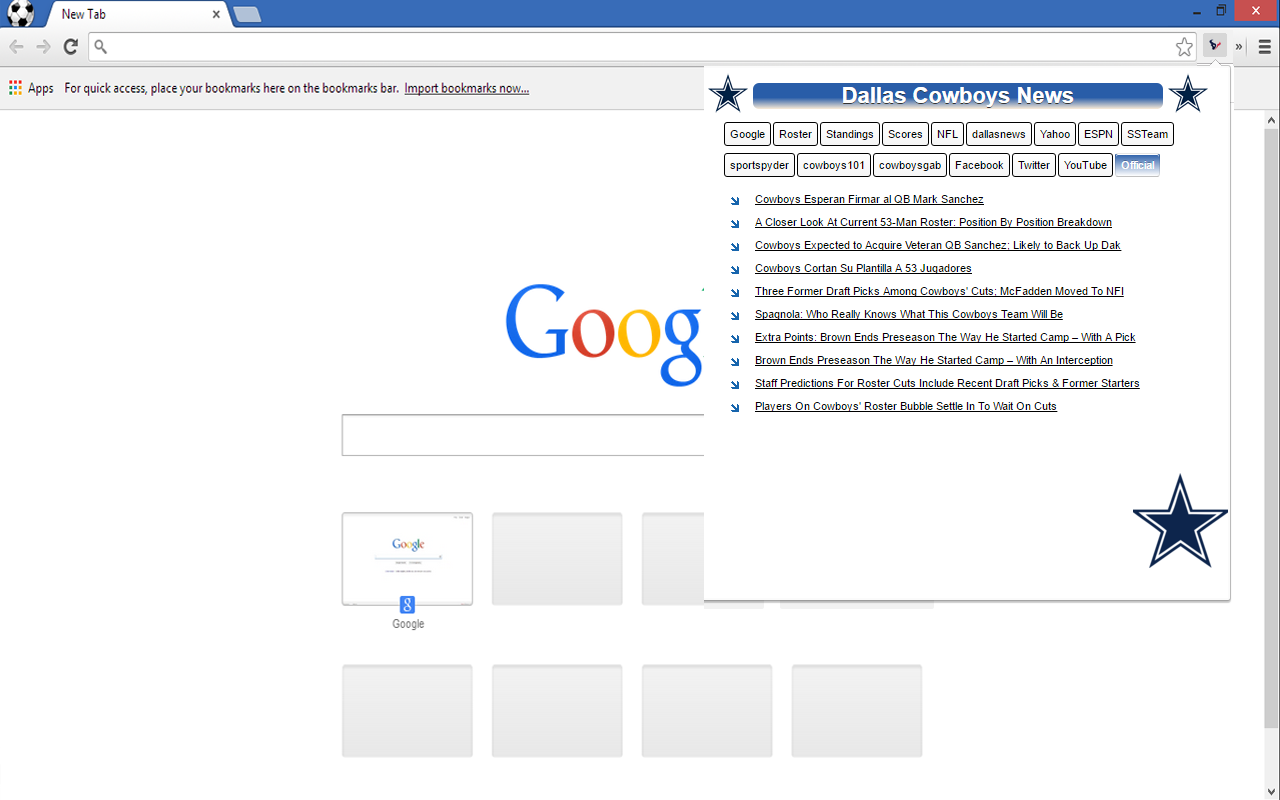Open the SSTeam button
The image size is (1280, 800).
(1147, 134)
